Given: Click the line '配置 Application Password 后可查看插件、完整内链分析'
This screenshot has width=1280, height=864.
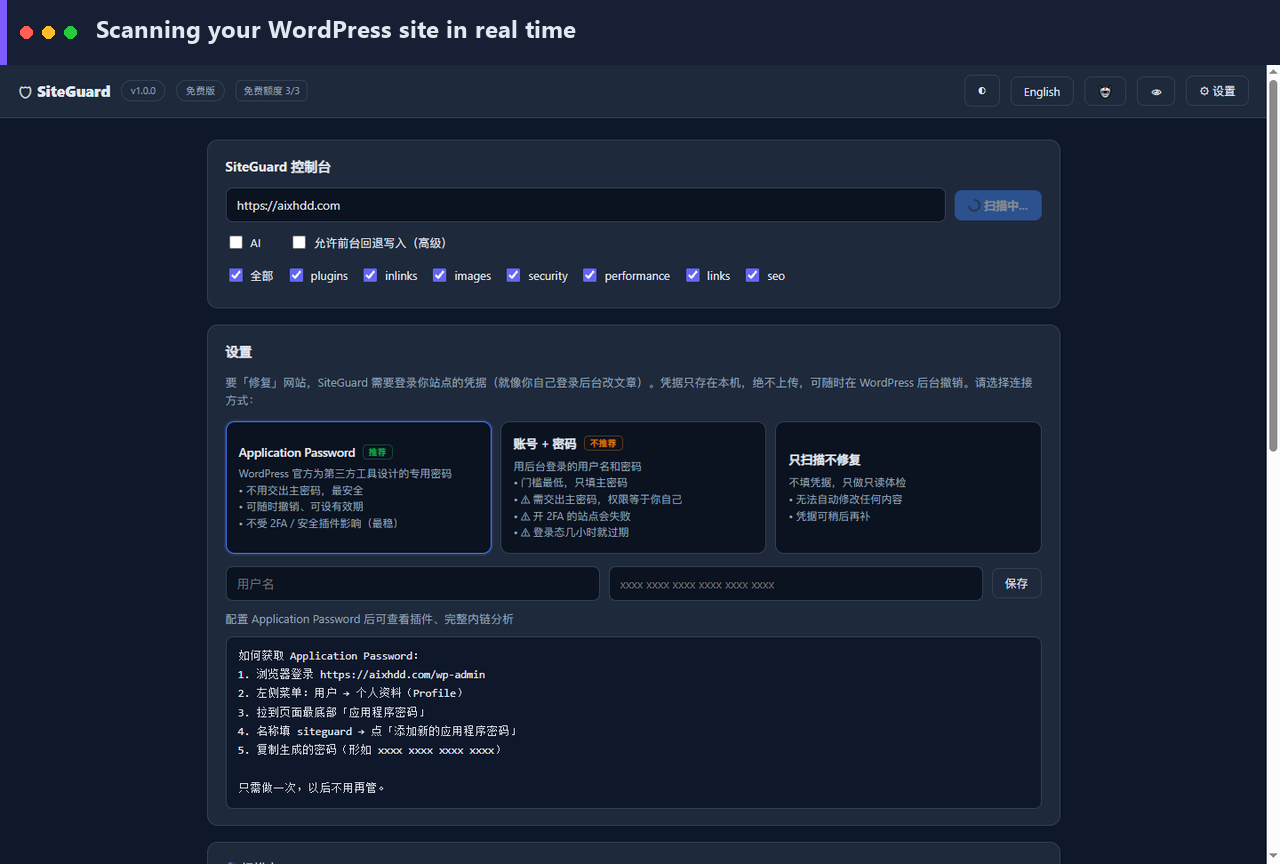Looking at the screenshot, I should click(x=370, y=619).
